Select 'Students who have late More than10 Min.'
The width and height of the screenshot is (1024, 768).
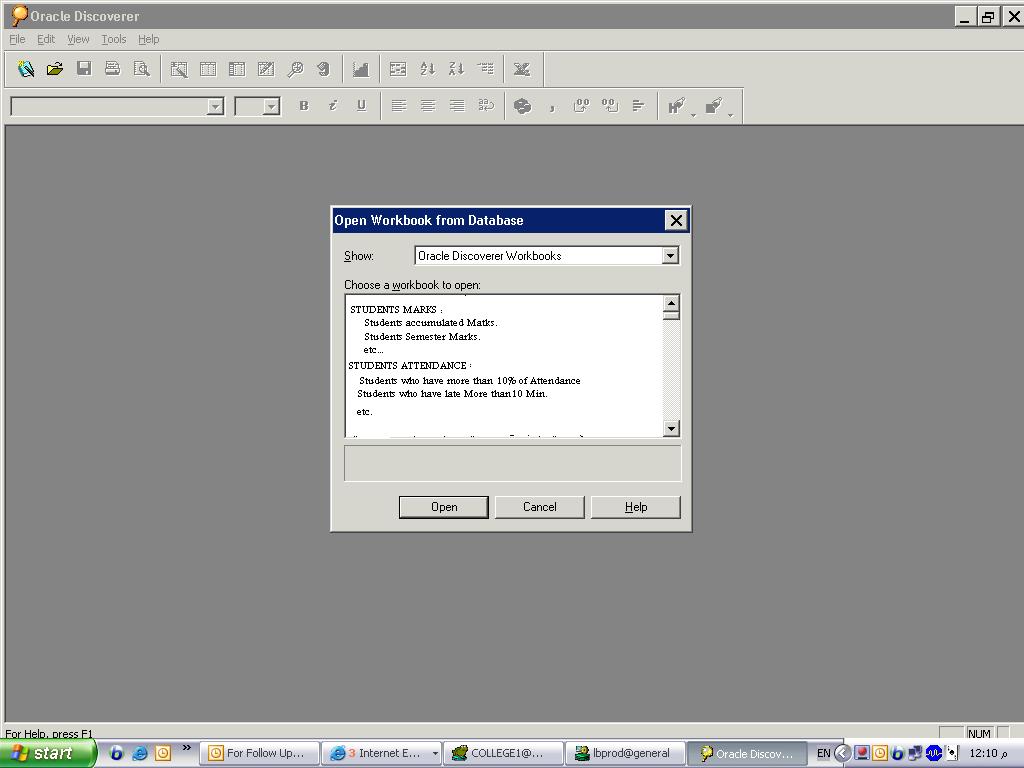[x=453, y=394]
